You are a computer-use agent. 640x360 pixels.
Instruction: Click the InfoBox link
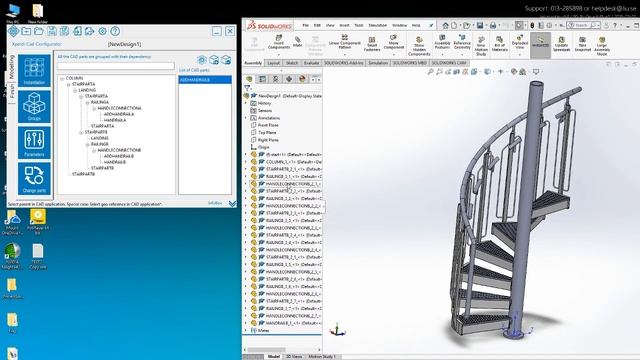215,203
